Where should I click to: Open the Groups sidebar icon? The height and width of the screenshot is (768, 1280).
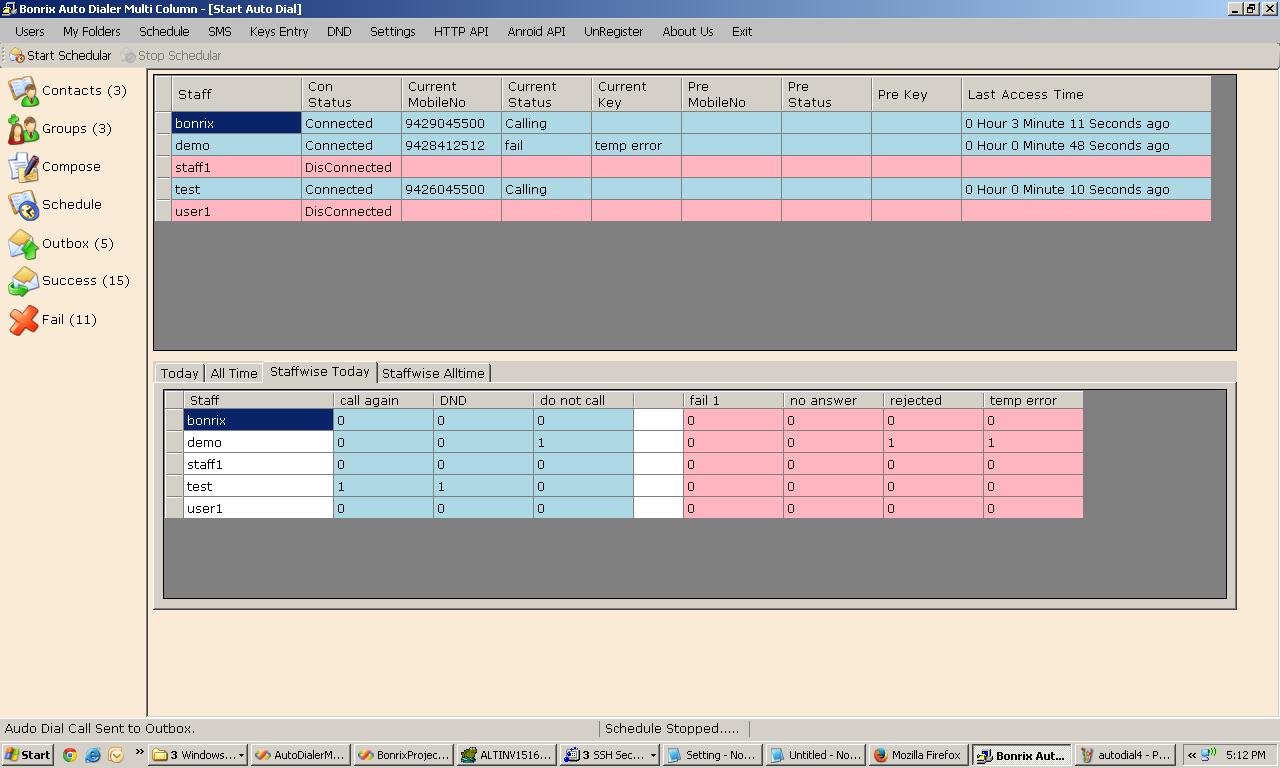click(x=24, y=129)
